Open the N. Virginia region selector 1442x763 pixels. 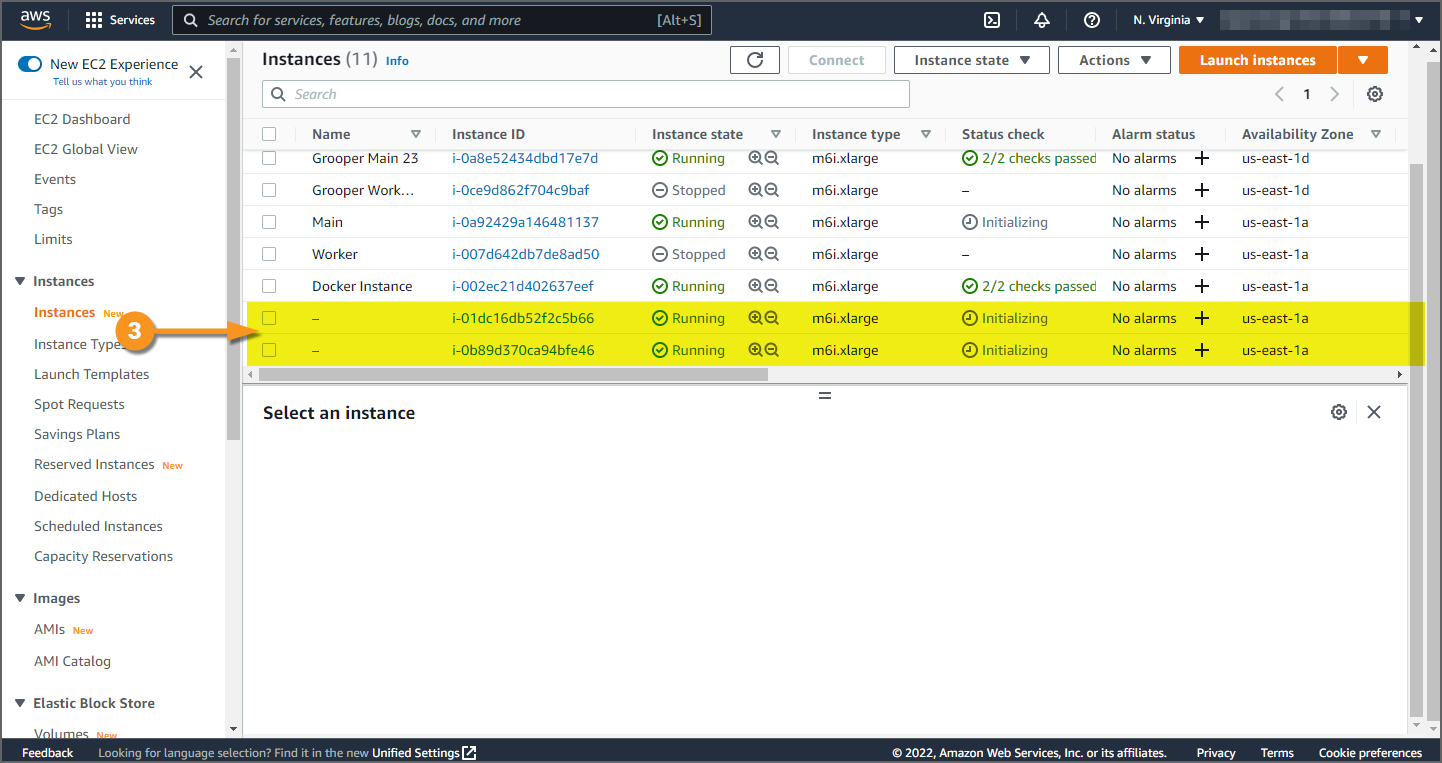1169,20
